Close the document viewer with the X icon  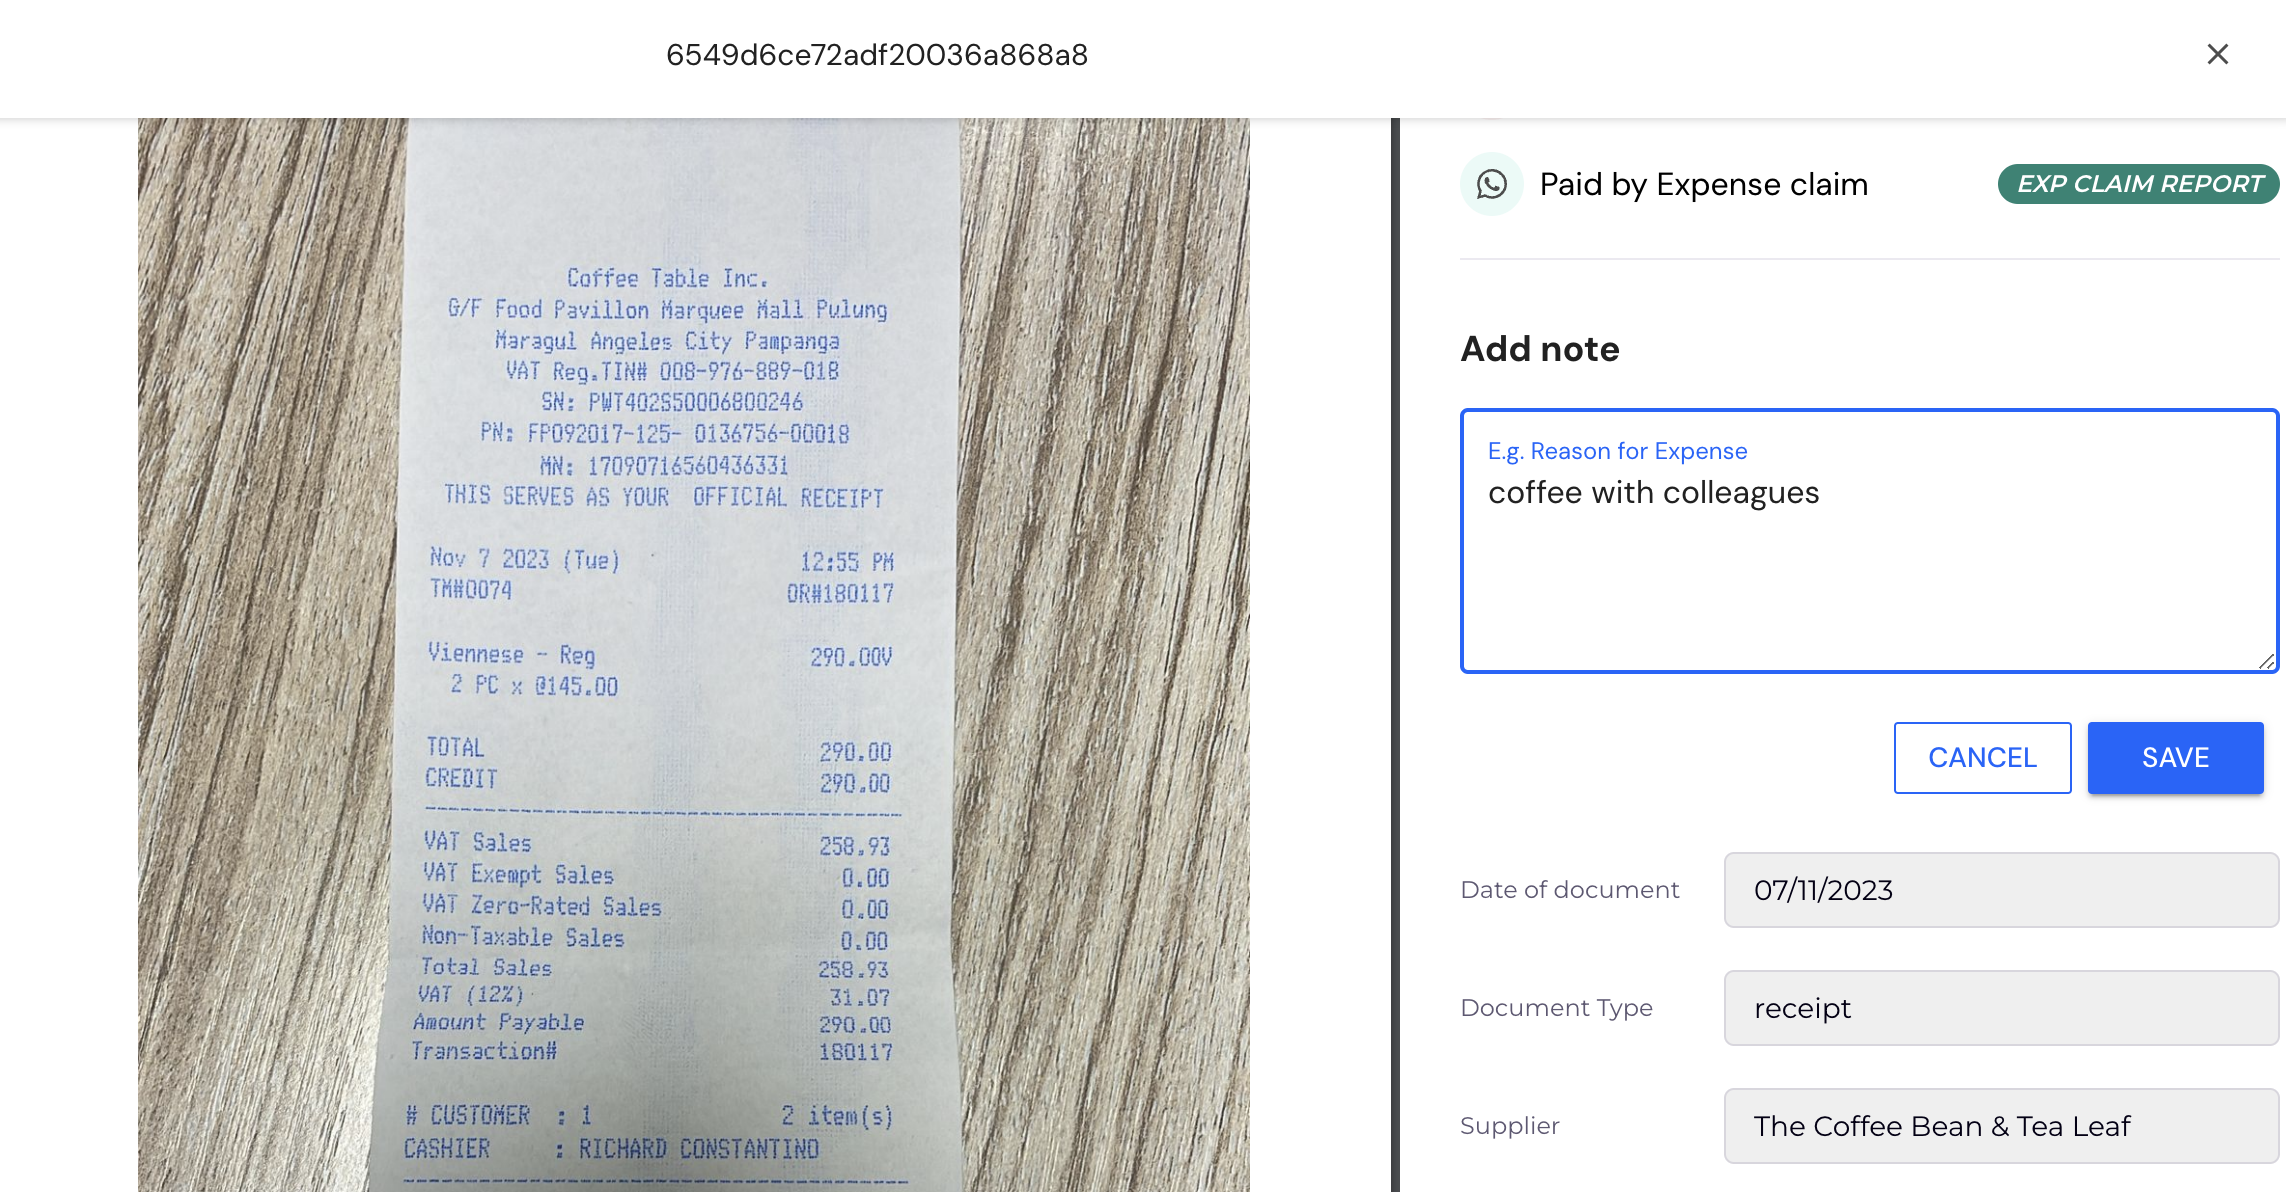(x=2217, y=54)
